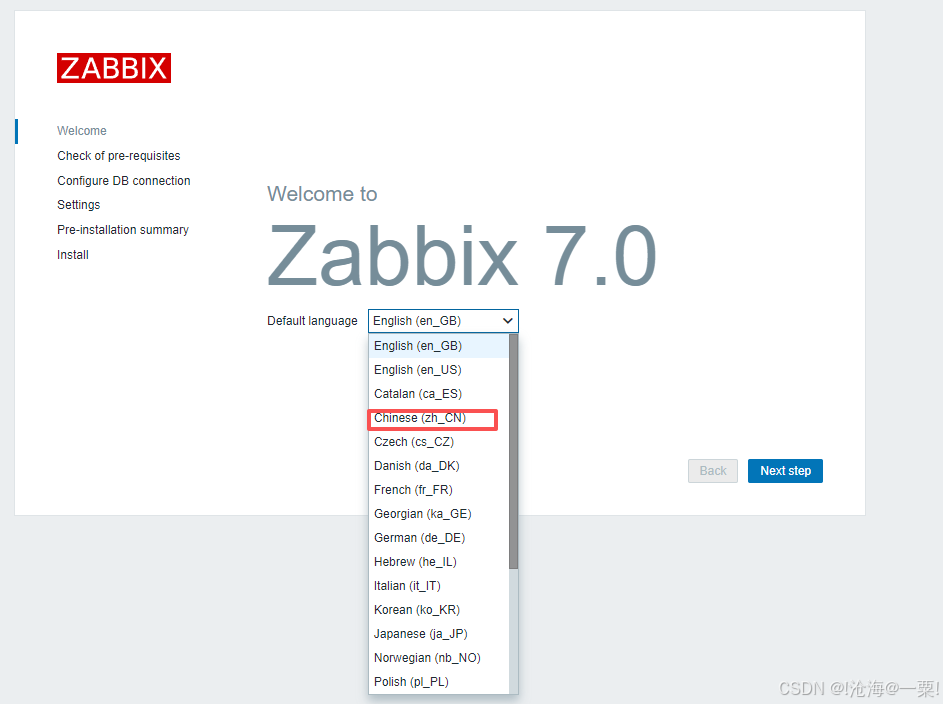Click the Next step button

(x=785, y=471)
